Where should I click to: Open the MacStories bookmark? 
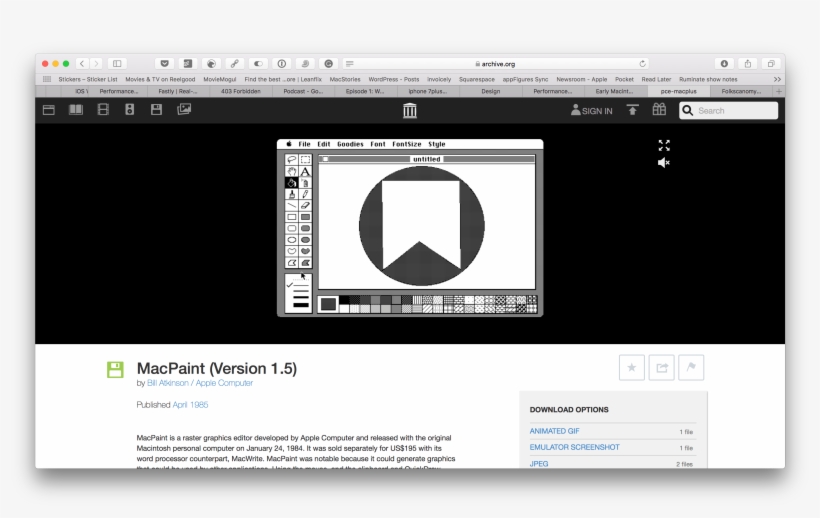(x=345, y=79)
